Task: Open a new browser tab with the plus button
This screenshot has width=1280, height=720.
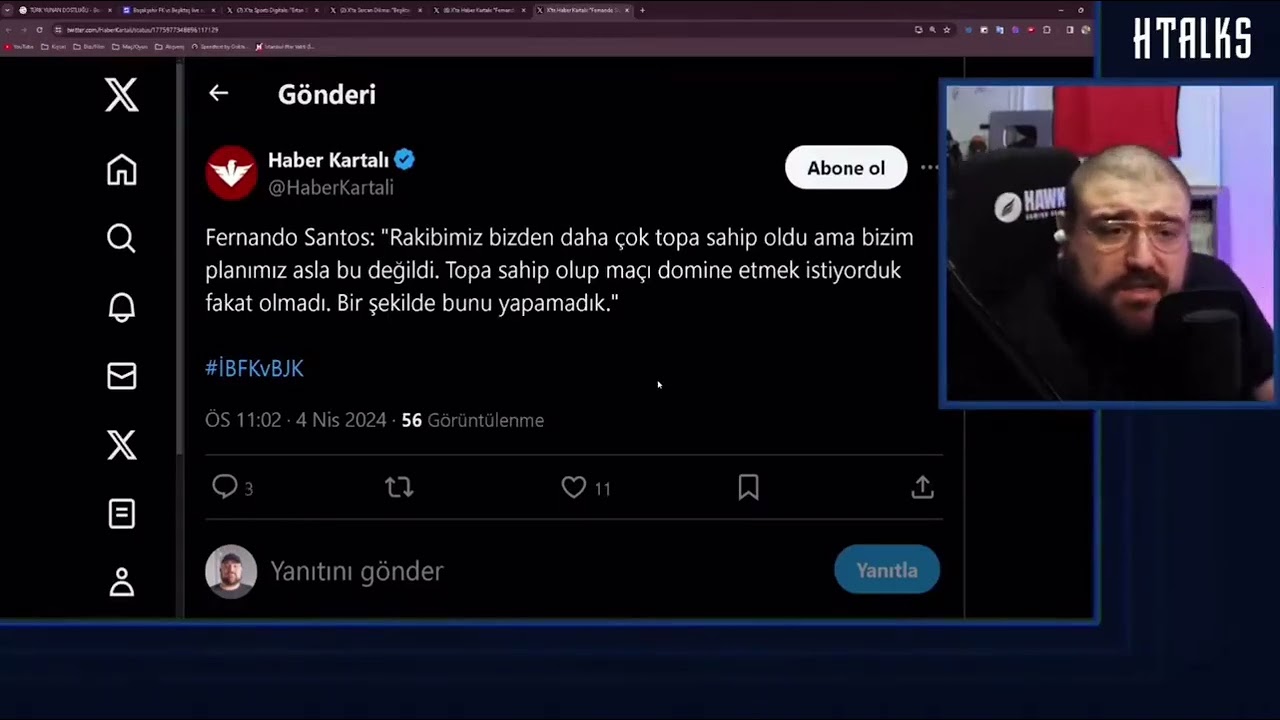Action: click(642, 10)
